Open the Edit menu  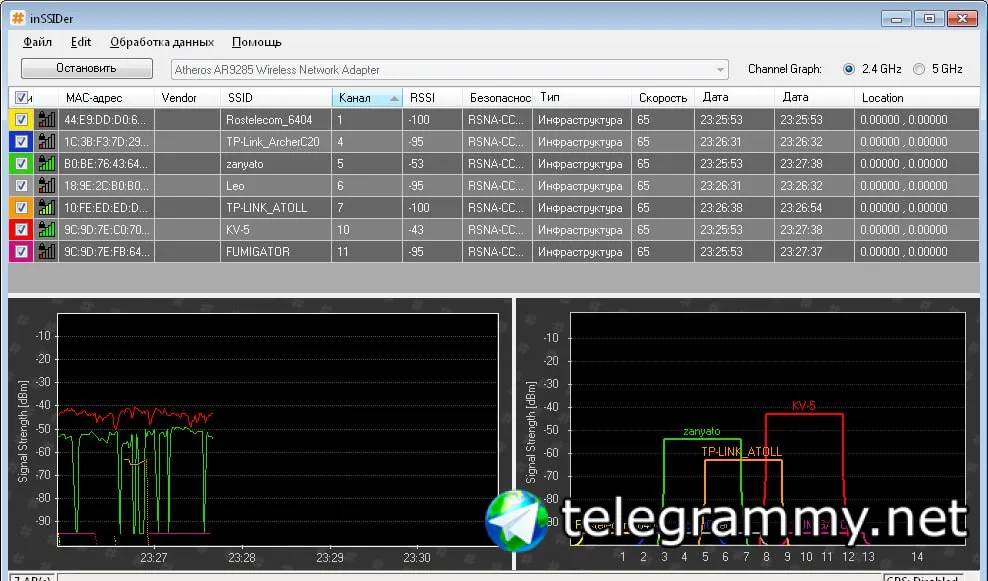81,42
